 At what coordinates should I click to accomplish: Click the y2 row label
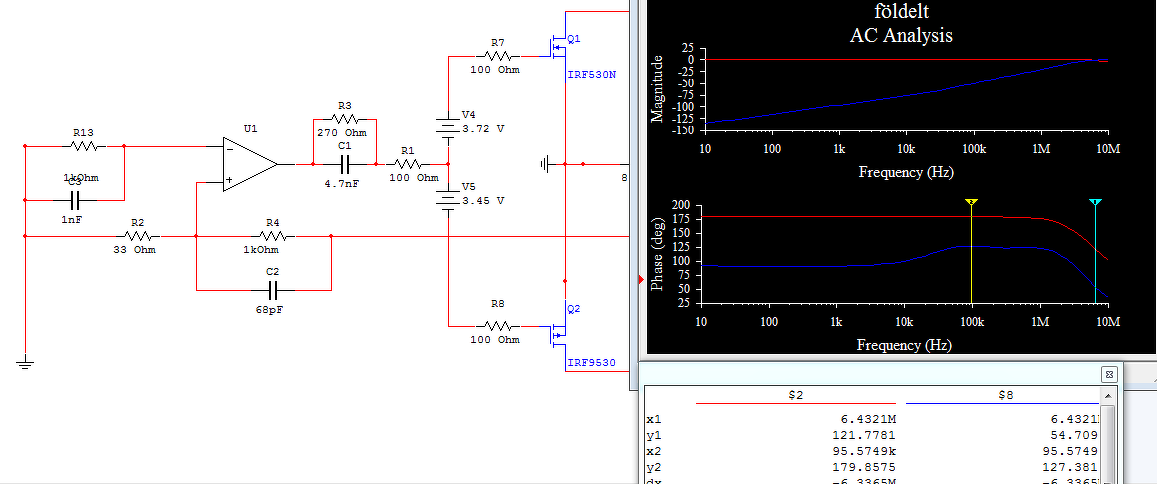pos(653,468)
